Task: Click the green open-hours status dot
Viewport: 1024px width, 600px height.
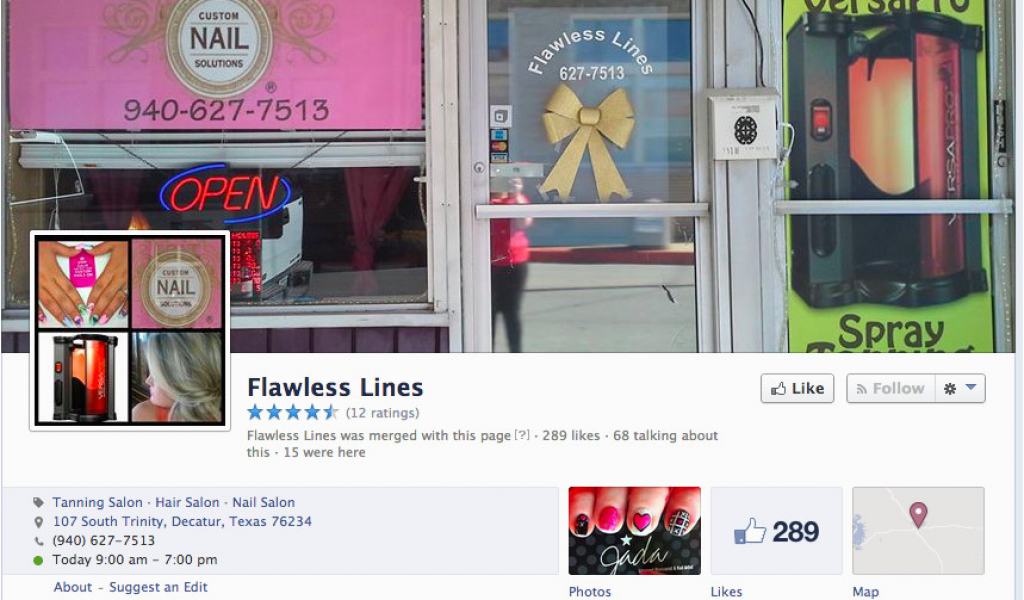Action: [39, 560]
